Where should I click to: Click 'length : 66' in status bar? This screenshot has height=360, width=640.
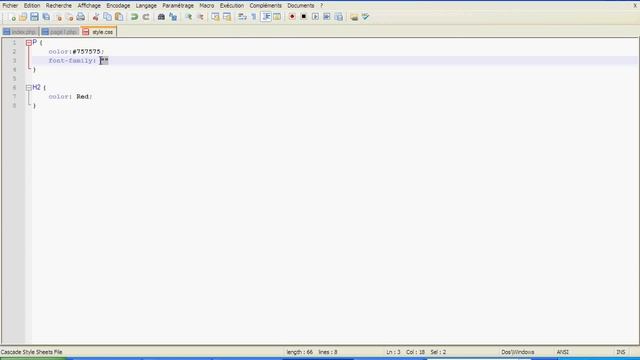(299, 352)
